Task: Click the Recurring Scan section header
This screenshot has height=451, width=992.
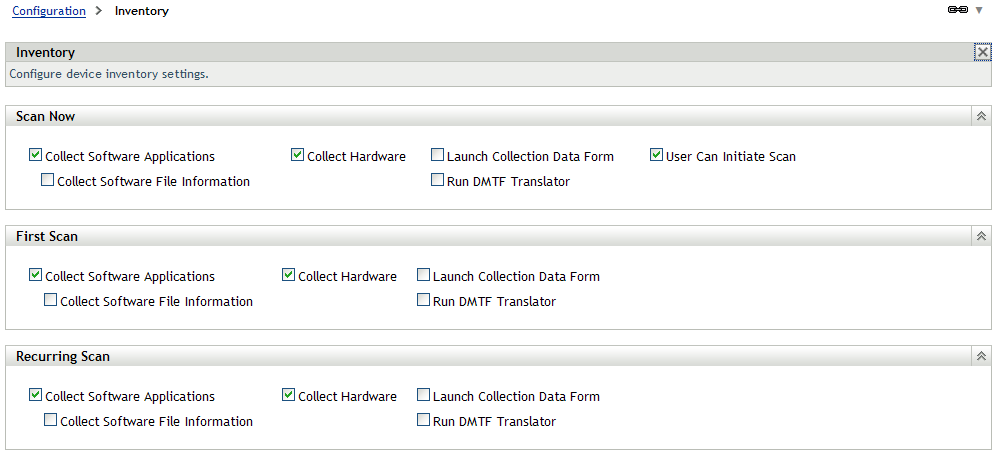Action: coord(63,357)
